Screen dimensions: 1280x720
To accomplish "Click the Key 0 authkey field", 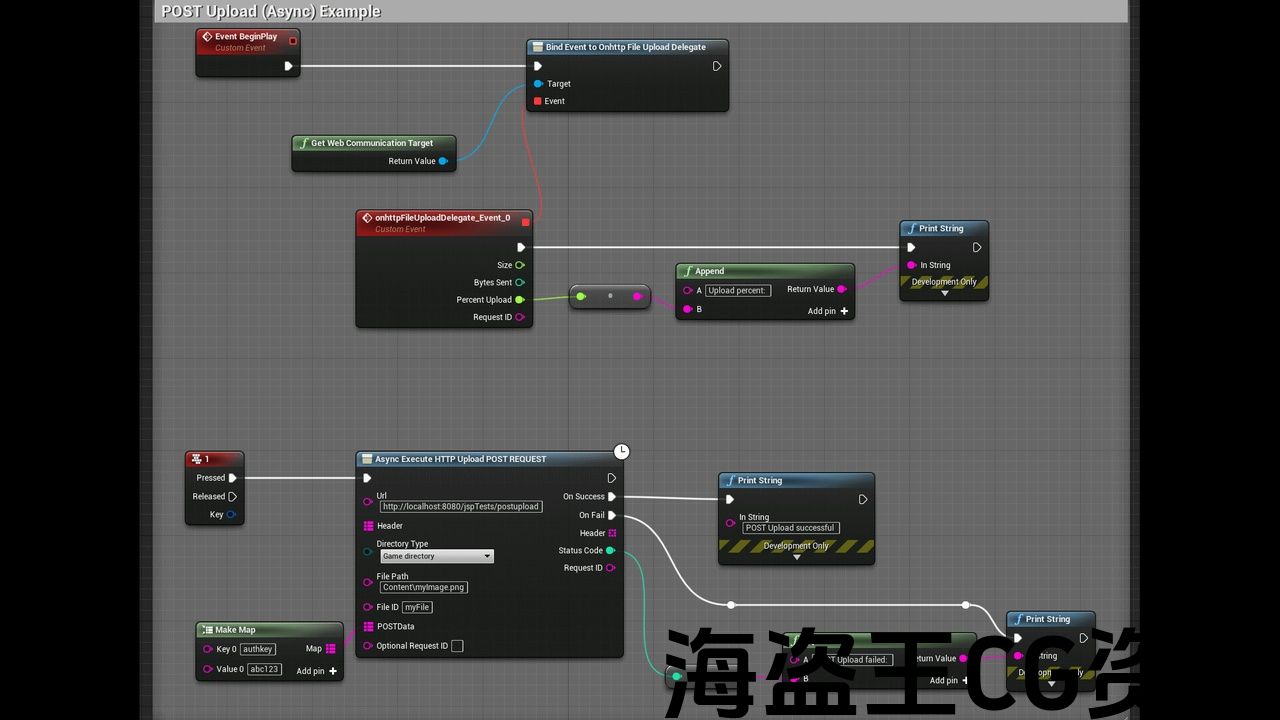I will [x=258, y=650].
